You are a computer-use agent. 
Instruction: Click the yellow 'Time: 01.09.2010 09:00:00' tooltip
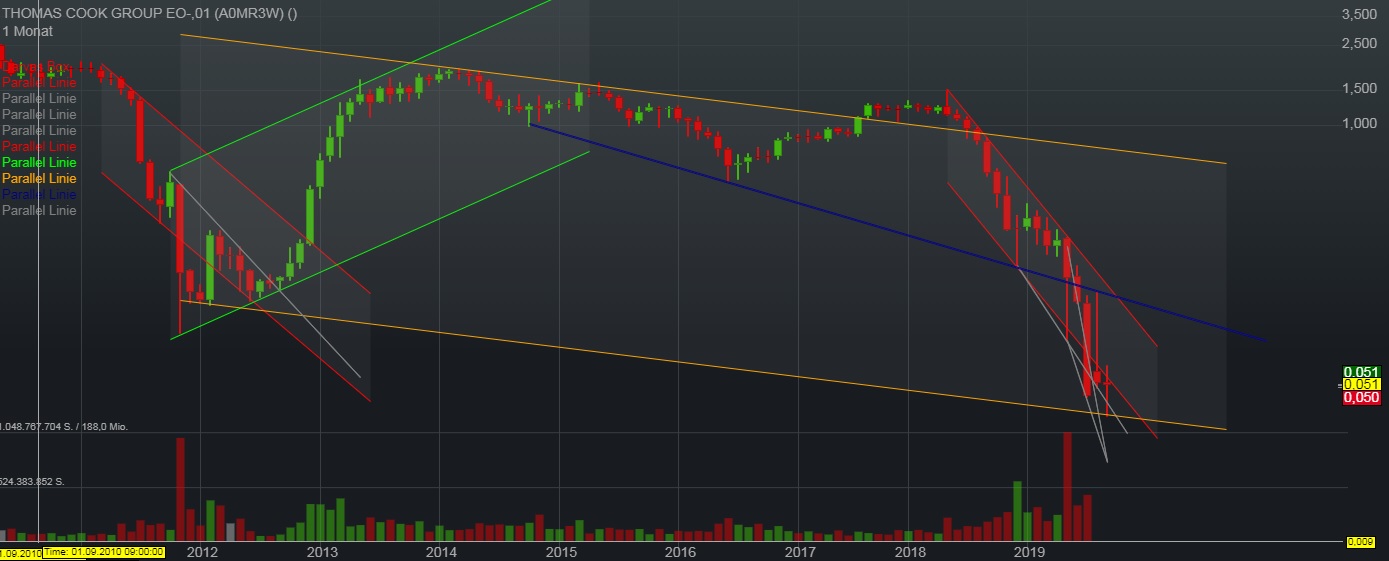[104, 552]
